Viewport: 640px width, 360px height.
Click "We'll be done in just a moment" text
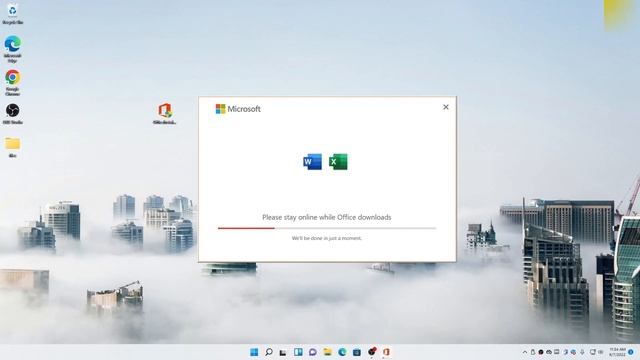[327, 238]
